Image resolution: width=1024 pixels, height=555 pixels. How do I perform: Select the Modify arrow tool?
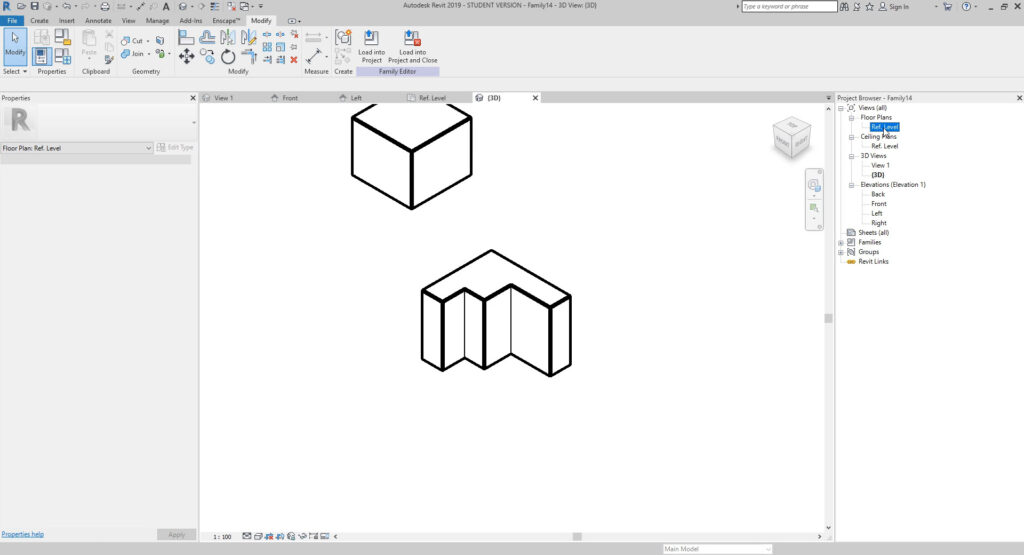[15, 45]
